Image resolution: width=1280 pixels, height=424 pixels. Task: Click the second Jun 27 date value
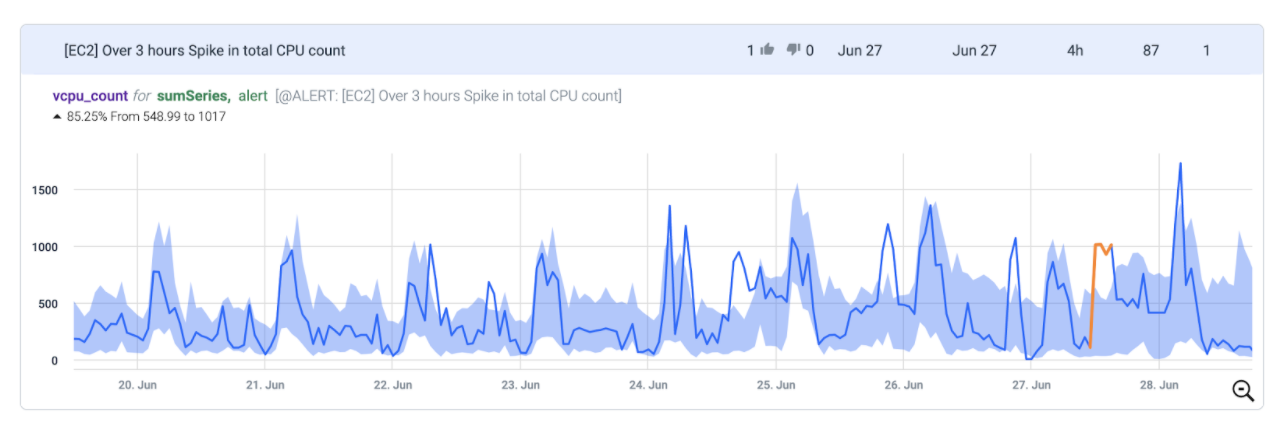coord(974,50)
